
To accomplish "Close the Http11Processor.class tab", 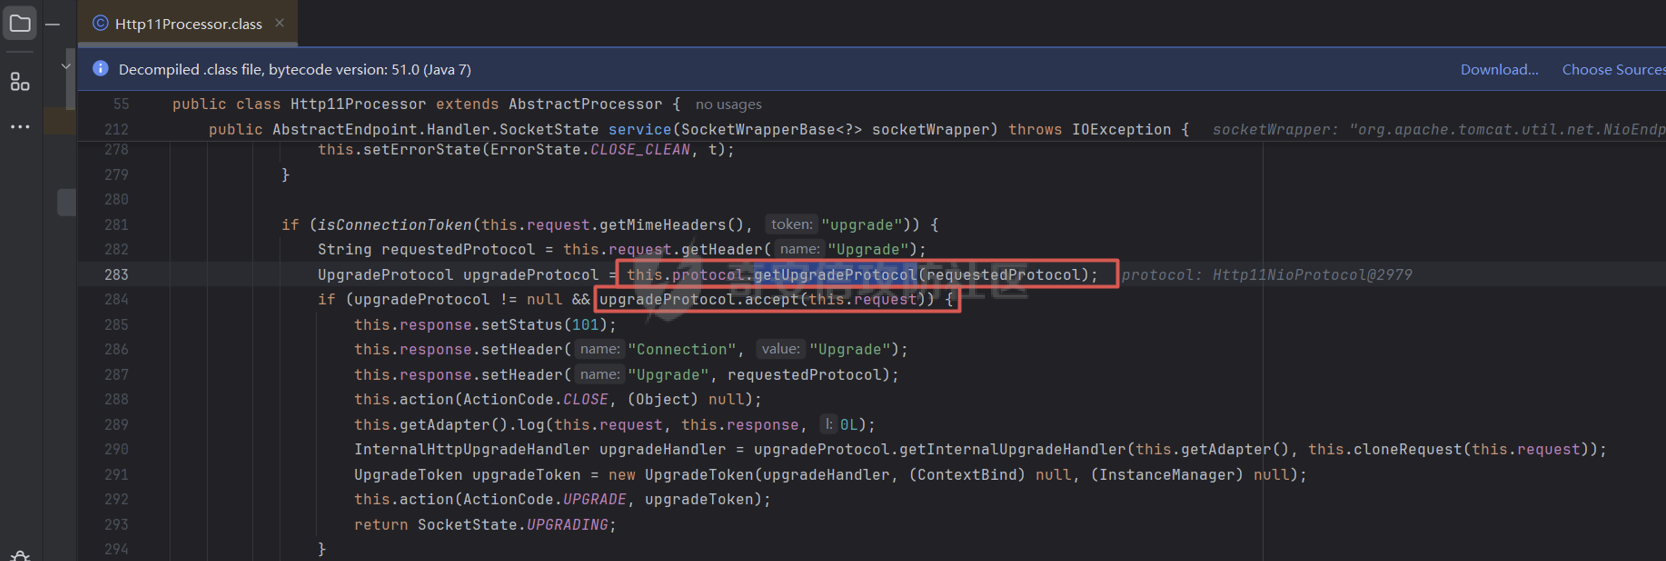I will pyautogui.click(x=280, y=23).
